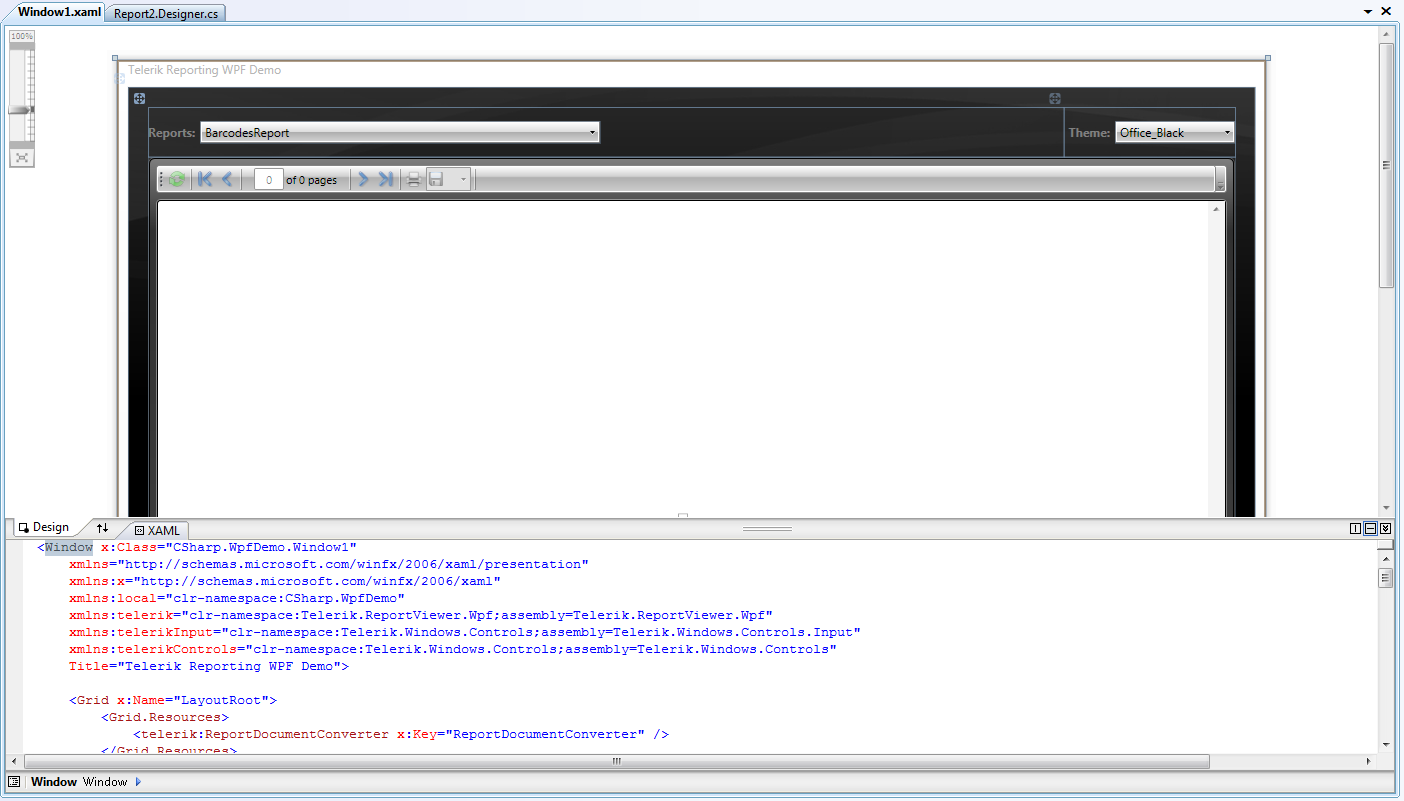Click the Export save disk icon
Viewport: 1404px width, 801px height.
point(436,179)
